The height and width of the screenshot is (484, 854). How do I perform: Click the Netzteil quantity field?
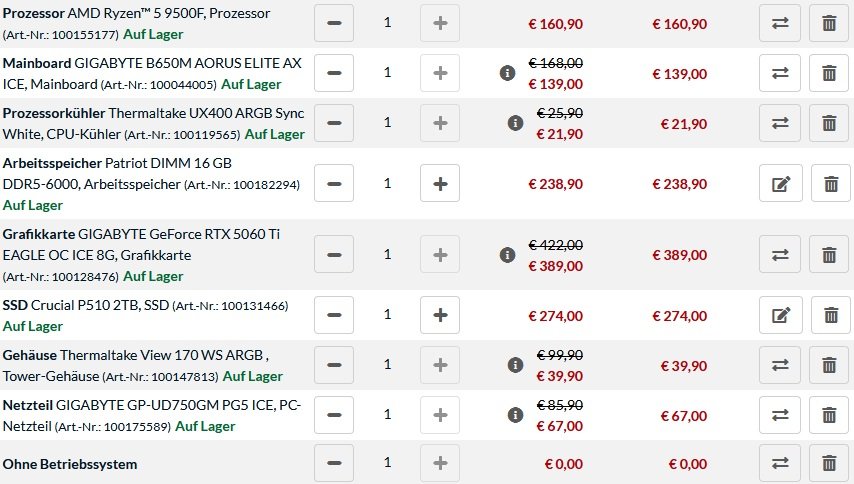pos(387,415)
